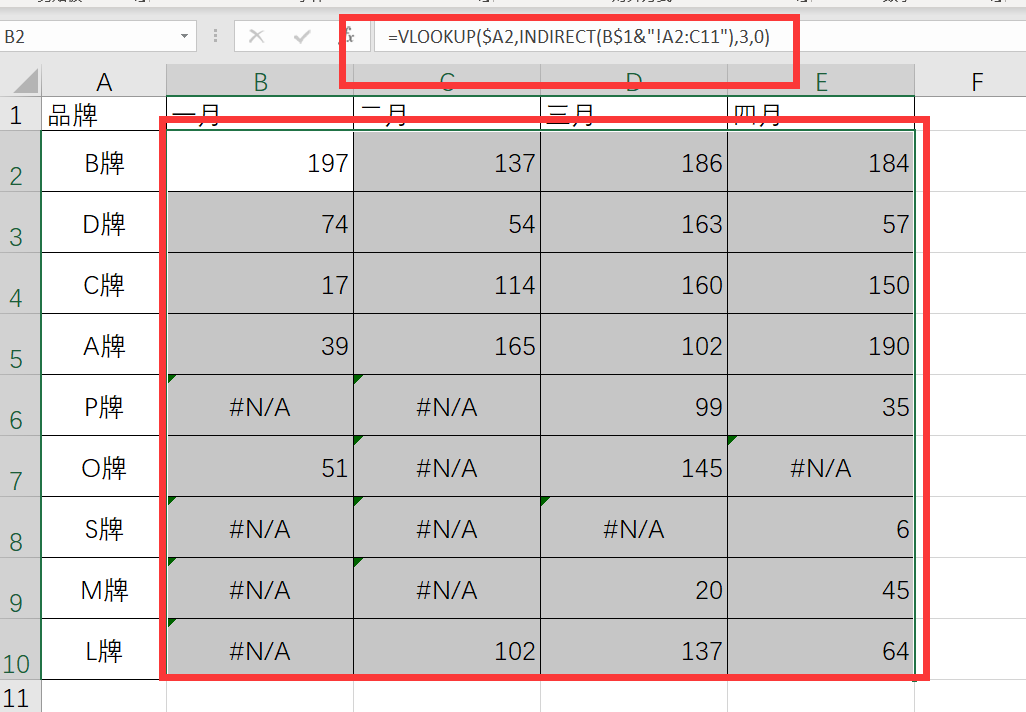Click the #N/A cell in L牌 row
This screenshot has height=712, width=1026.
click(260, 649)
